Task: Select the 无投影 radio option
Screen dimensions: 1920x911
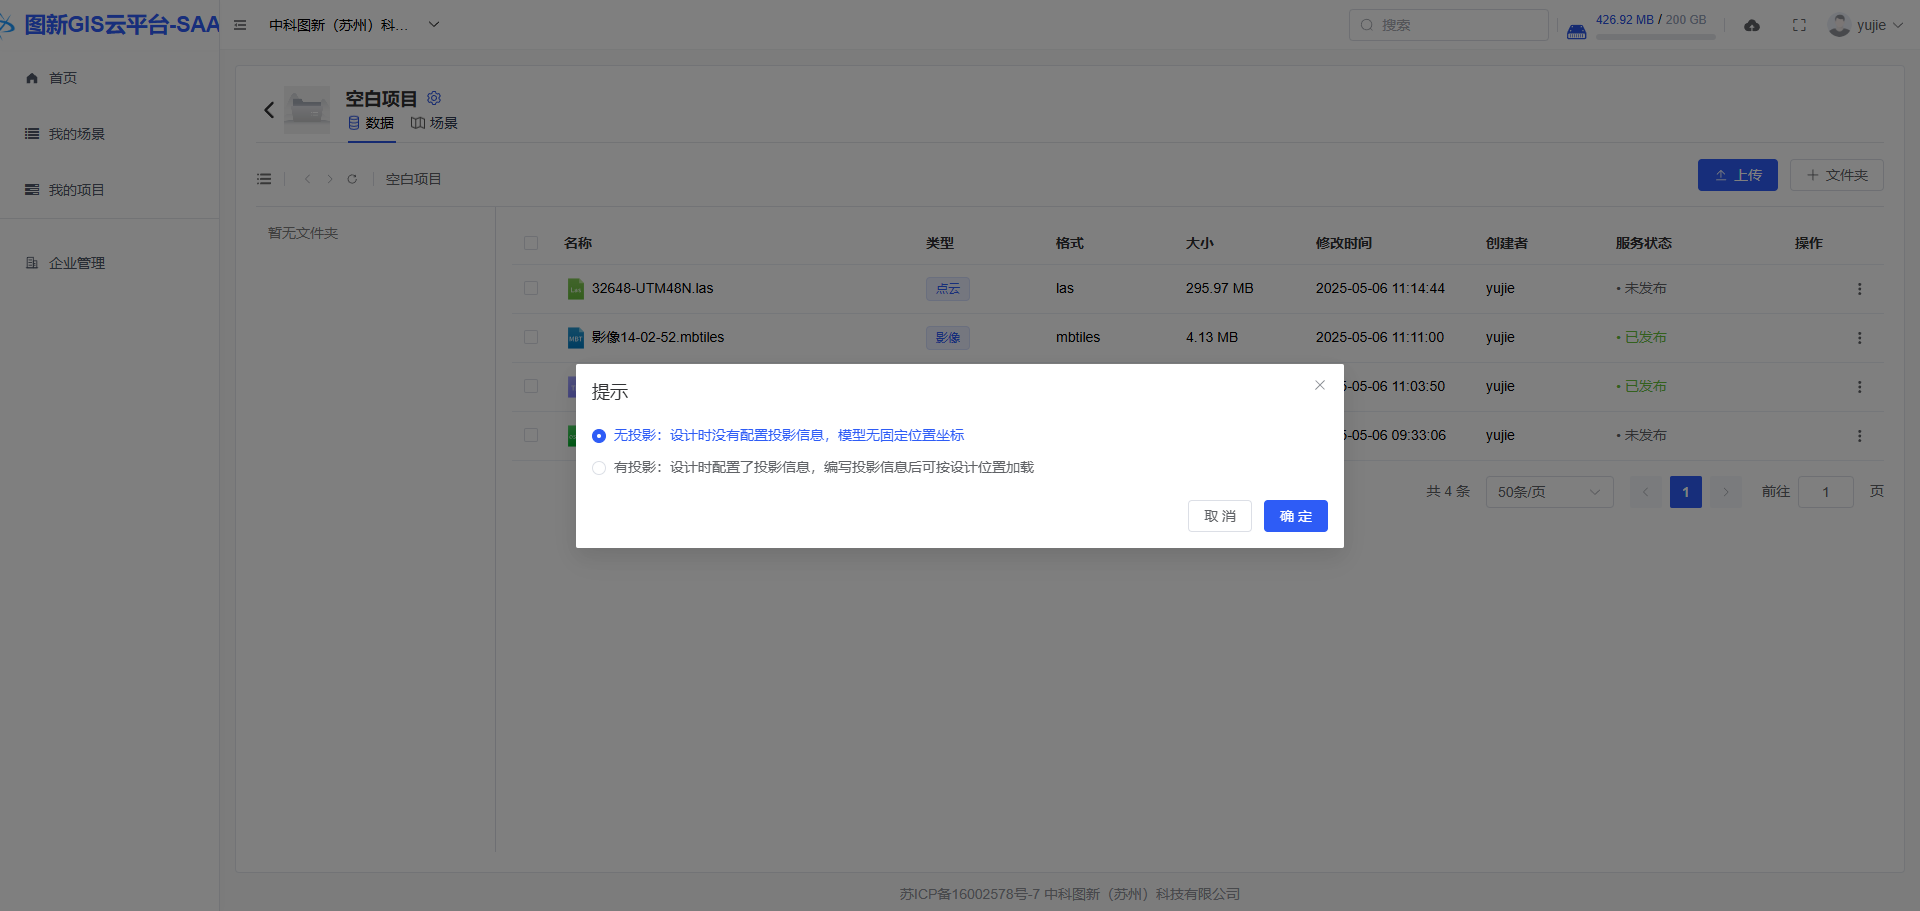Action: tap(599, 436)
